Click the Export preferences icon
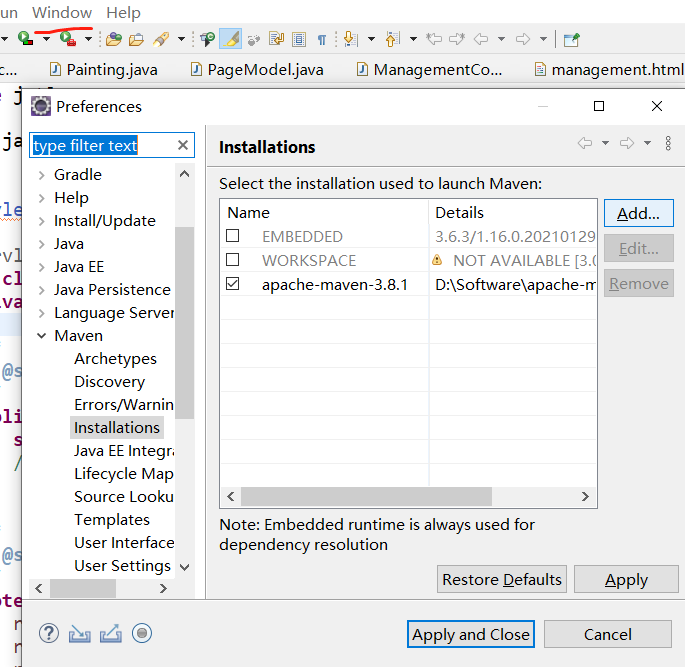The height and width of the screenshot is (667, 685). tap(111, 634)
